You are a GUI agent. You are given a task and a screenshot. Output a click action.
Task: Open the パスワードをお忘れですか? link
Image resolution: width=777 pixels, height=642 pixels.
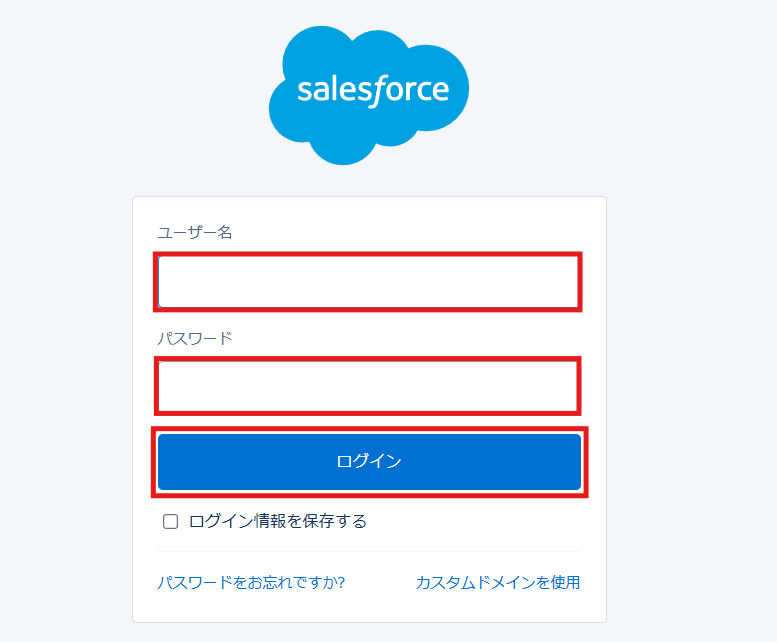tap(251, 582)
